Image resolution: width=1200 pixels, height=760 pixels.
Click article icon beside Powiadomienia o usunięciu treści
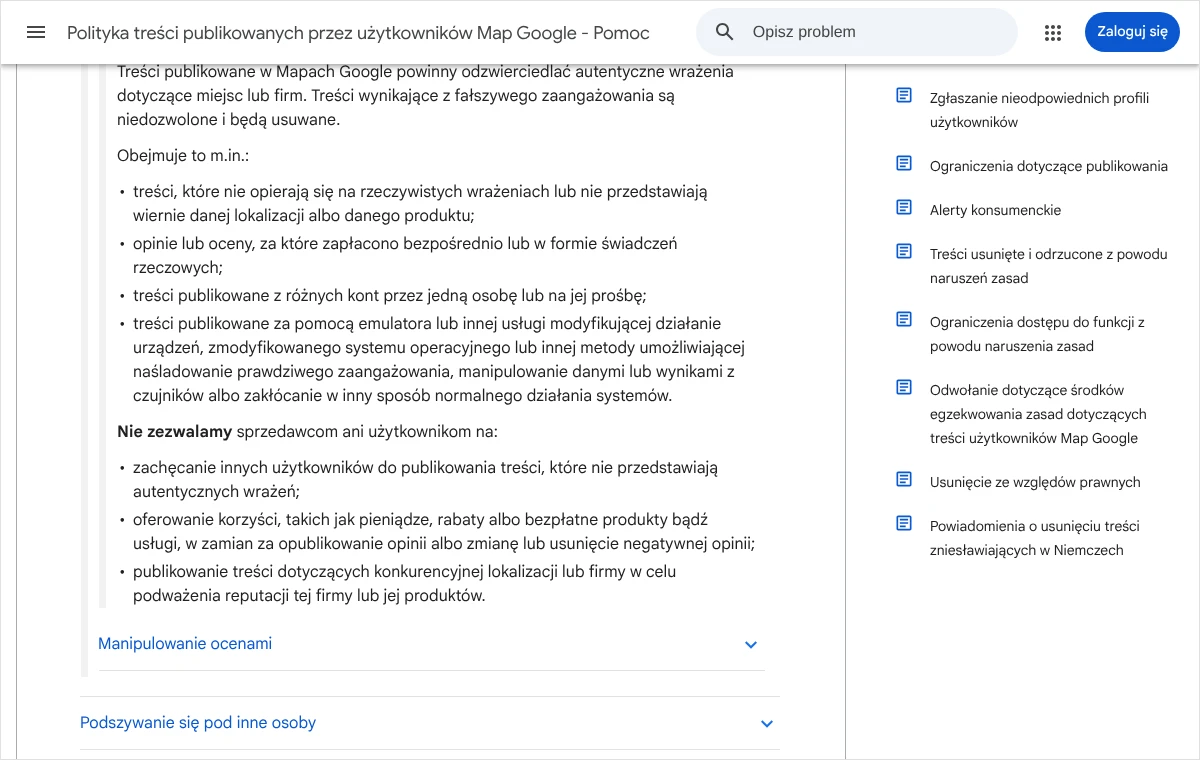pos(904,523)
